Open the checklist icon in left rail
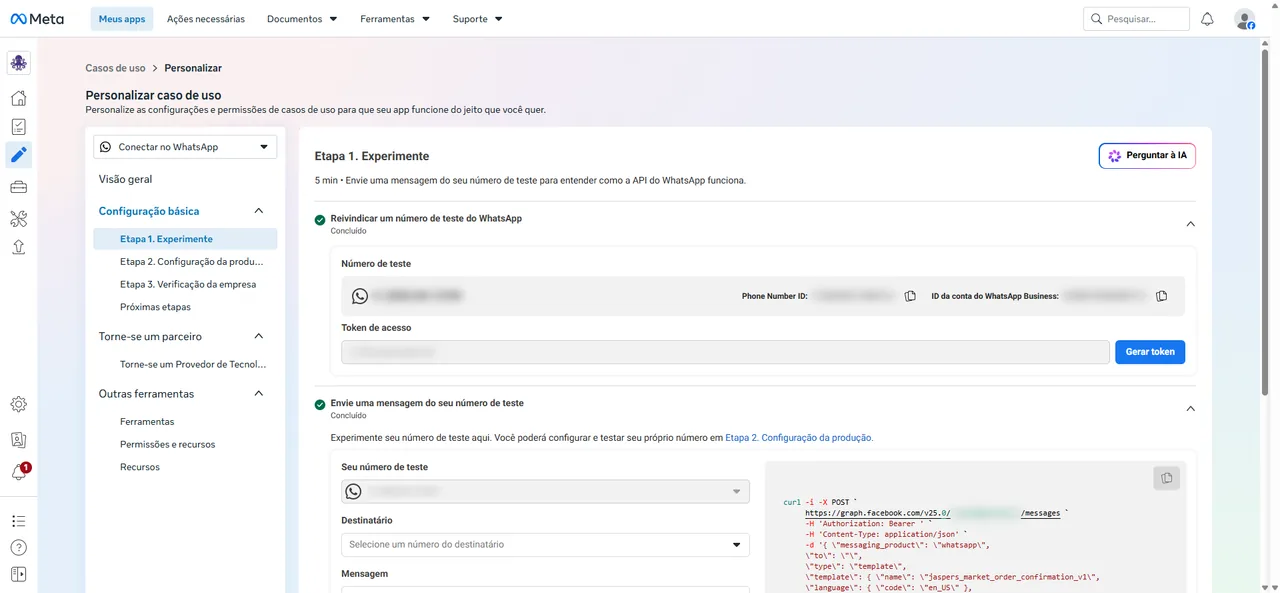 pos(19,127)
